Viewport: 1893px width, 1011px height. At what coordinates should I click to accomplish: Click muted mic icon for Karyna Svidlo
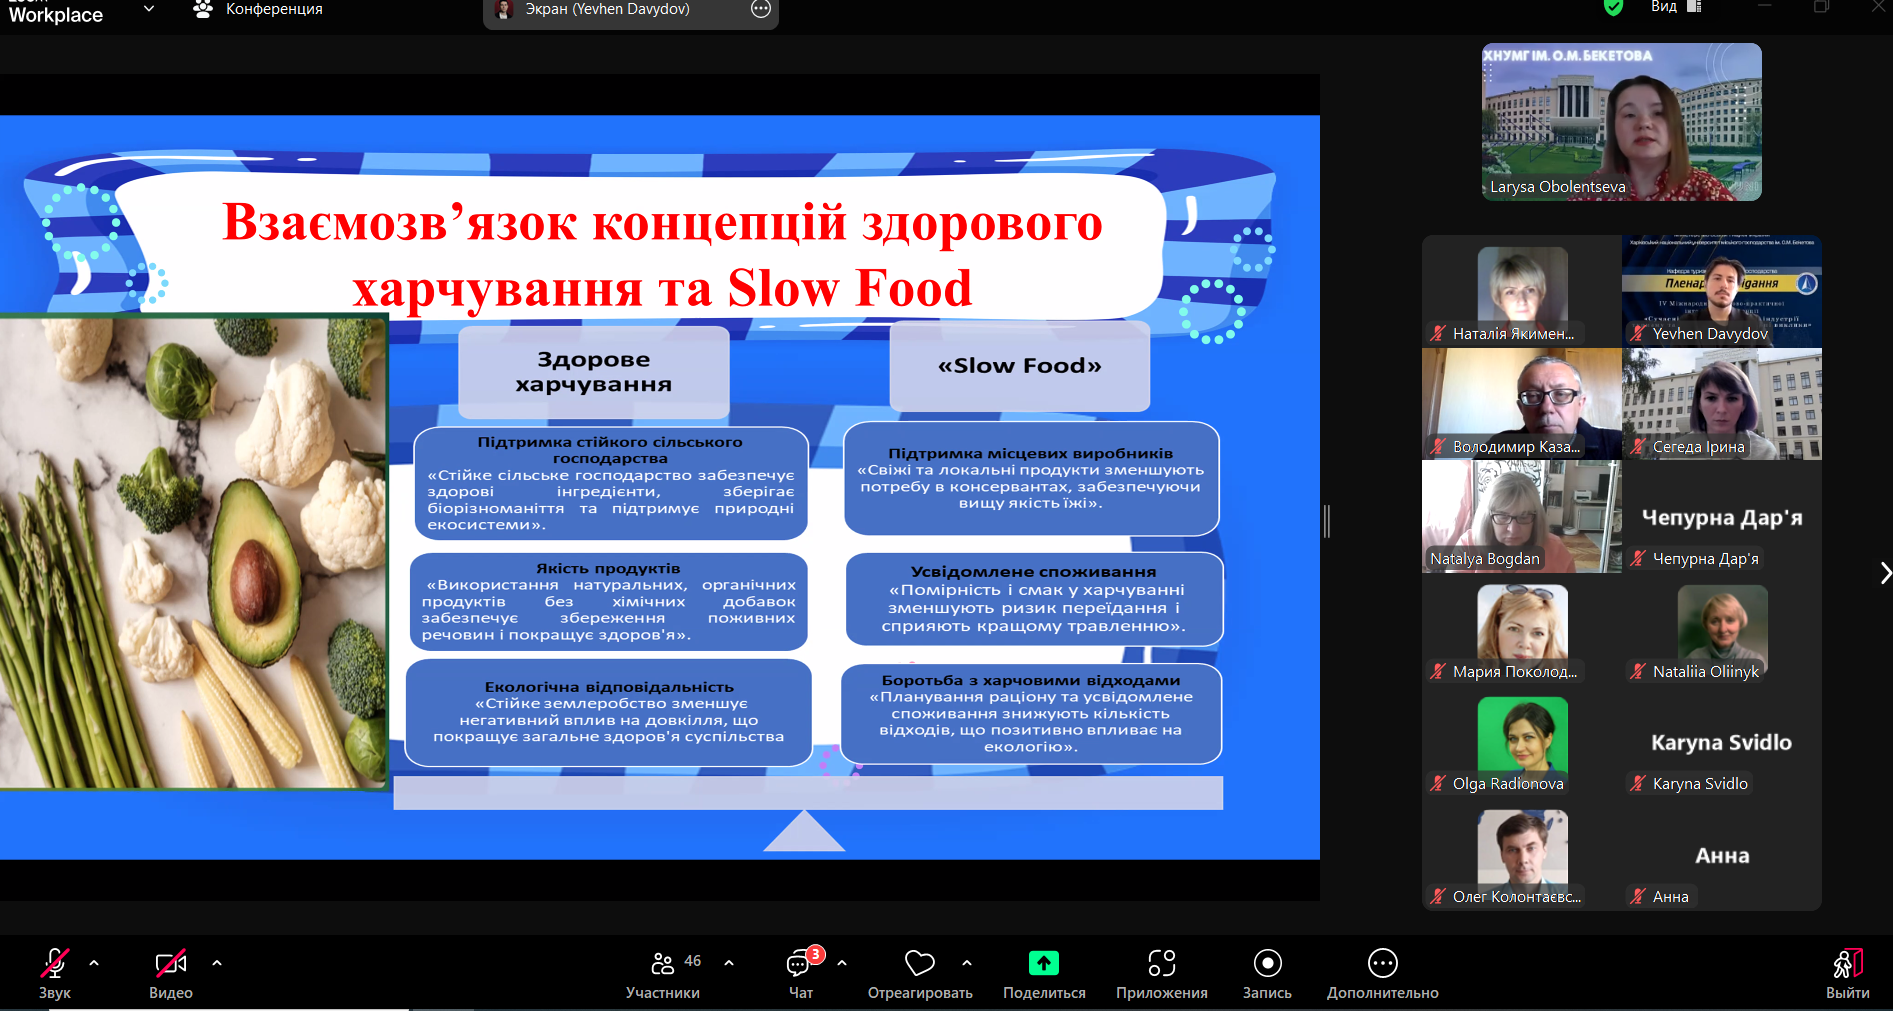tap(1638, 784)
